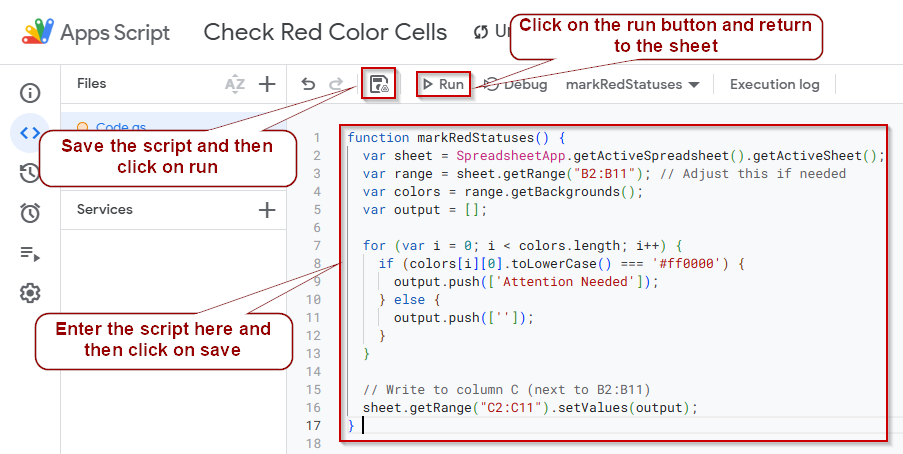Save the project with the disk icon
The image size is (903, 454).
click(379, 84)
